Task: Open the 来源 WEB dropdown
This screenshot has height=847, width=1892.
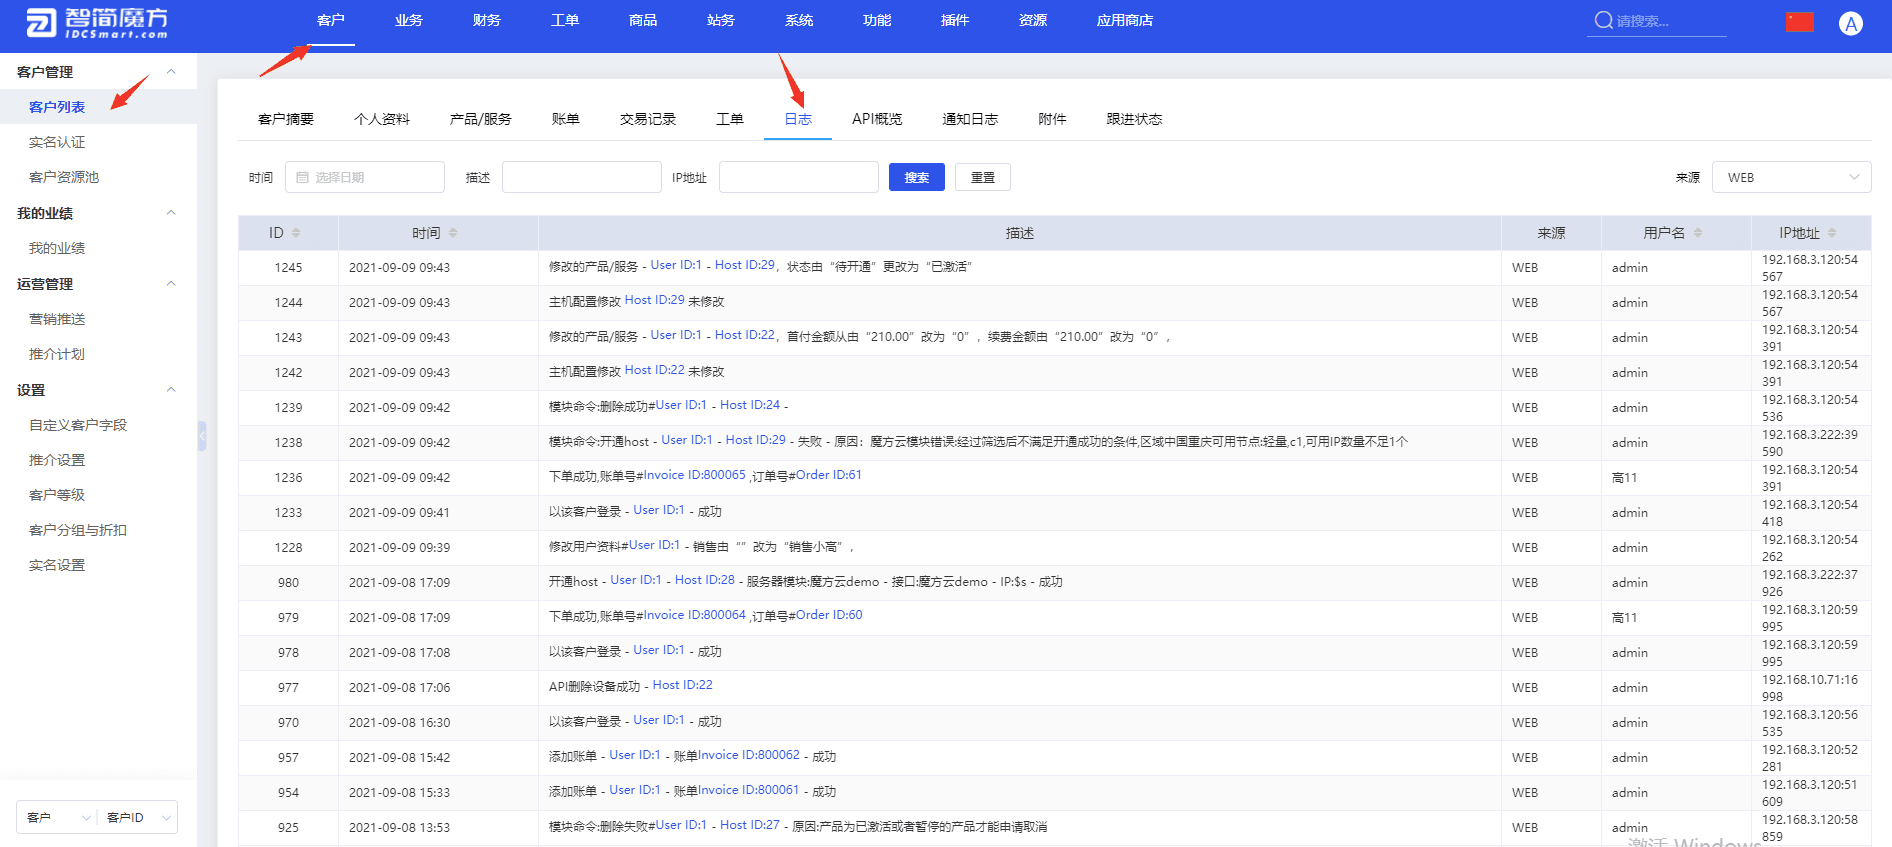Action: (1791, 177)
